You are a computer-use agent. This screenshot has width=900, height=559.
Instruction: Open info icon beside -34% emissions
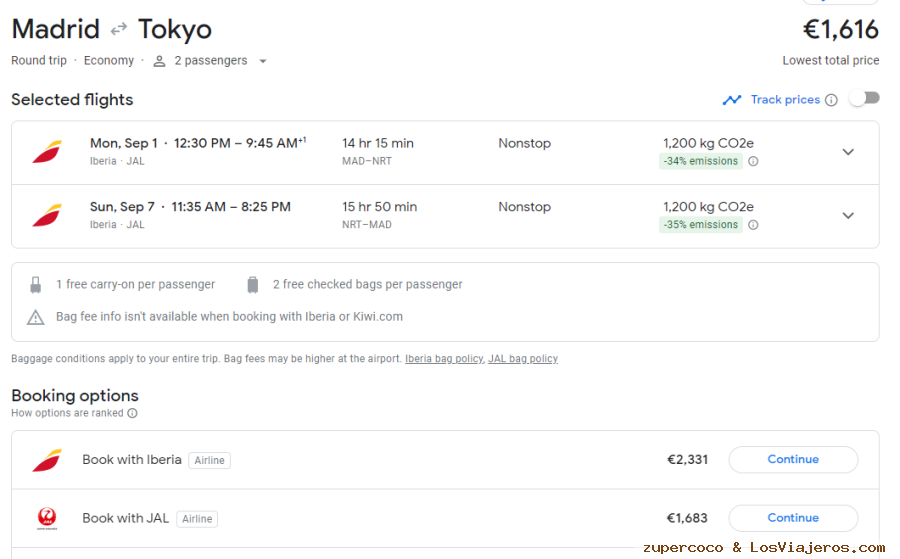coord(754,161)
